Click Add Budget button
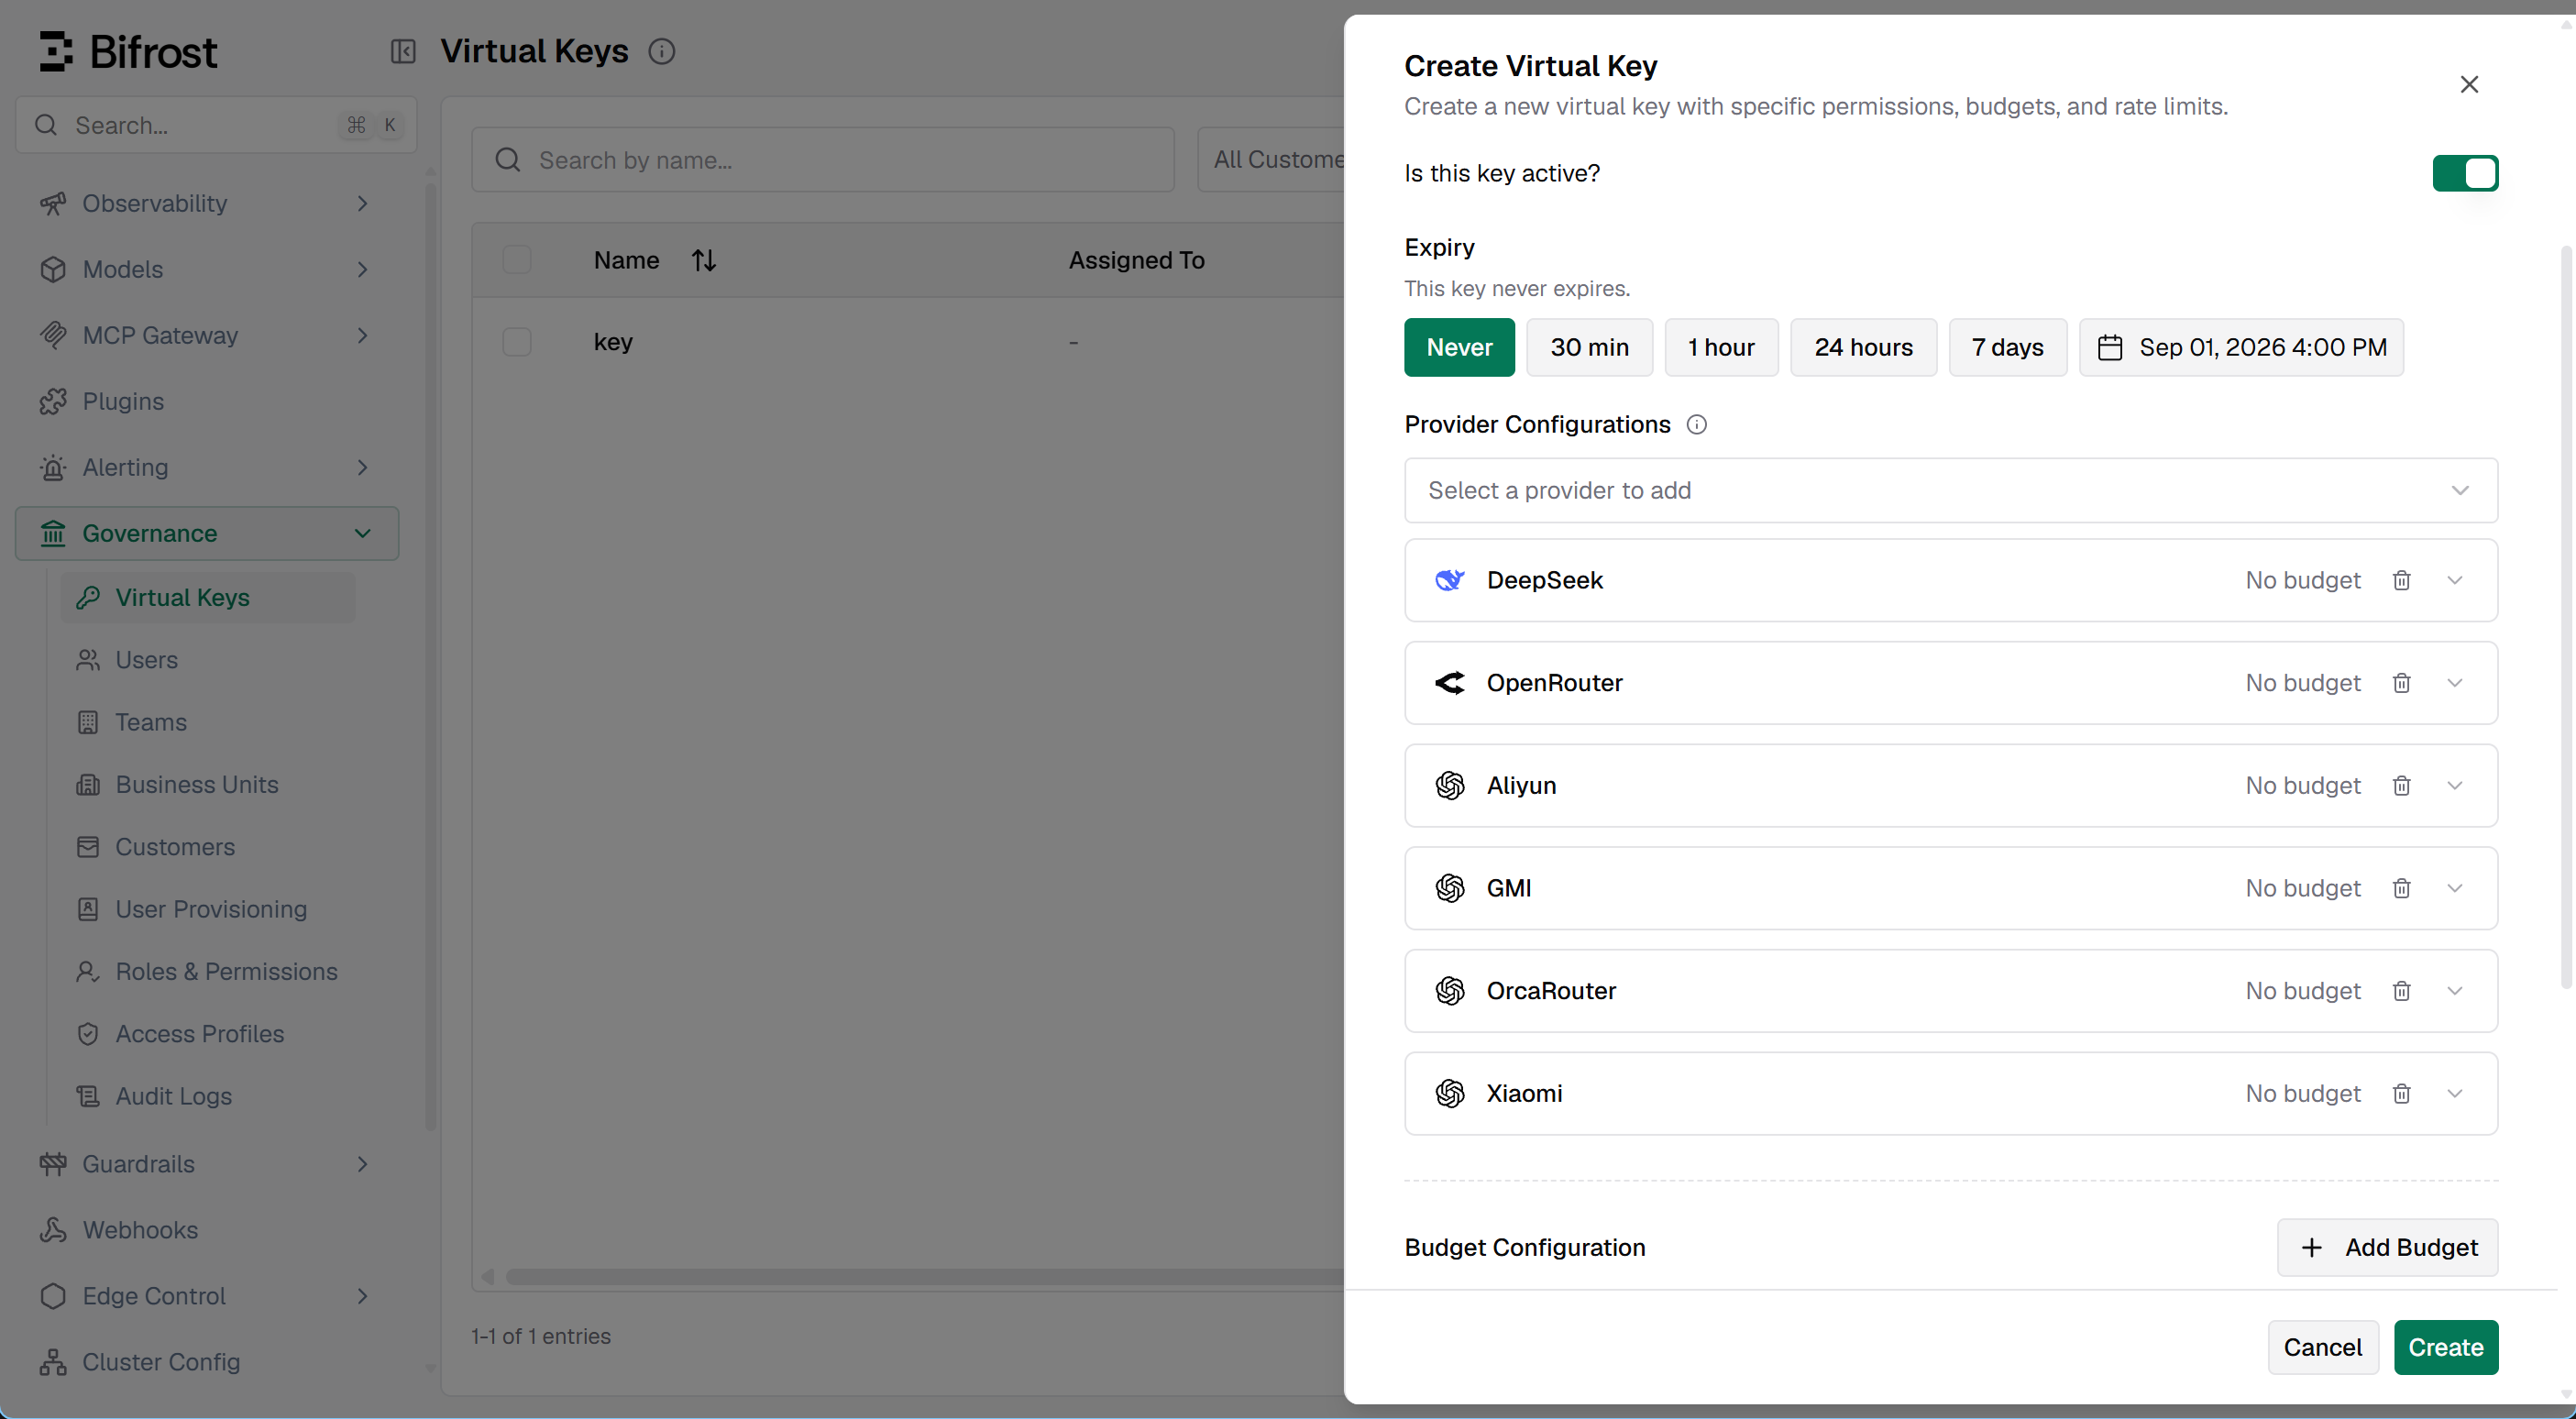 point(2387,1248)
